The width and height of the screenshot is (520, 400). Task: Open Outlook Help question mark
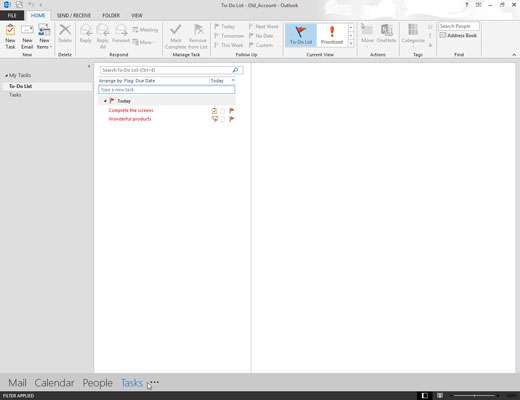point(467,5)
